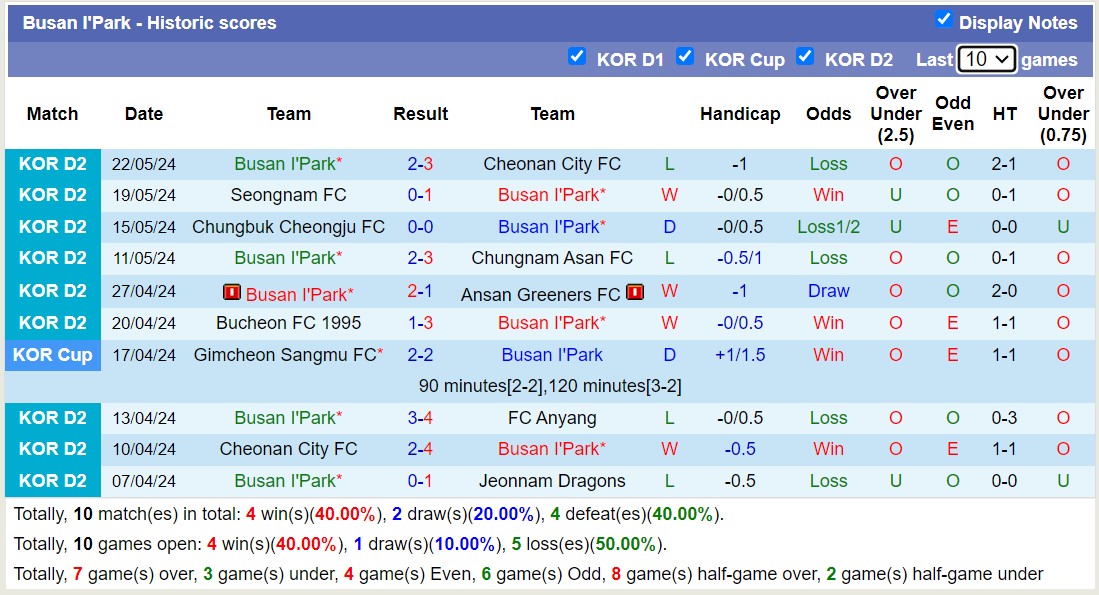Image resolution: width=1099 pixels, height=595 pixels.
Task: Click the KOR D2 badge for the Chungbuk Cheongju match
Action: click(x=52, y=226)
